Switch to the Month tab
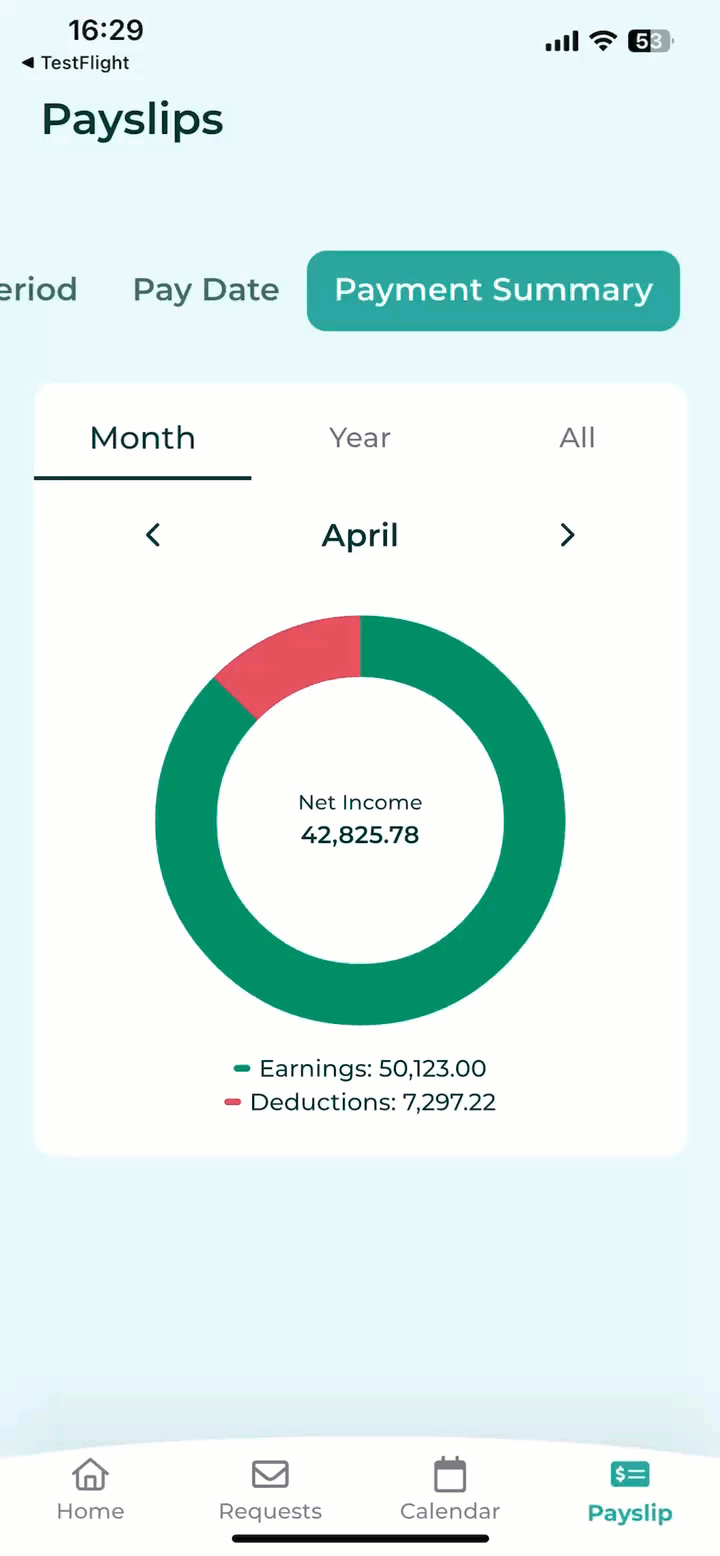The height and width of the screenshot is (1556, 720). click(x=143, y=438)
